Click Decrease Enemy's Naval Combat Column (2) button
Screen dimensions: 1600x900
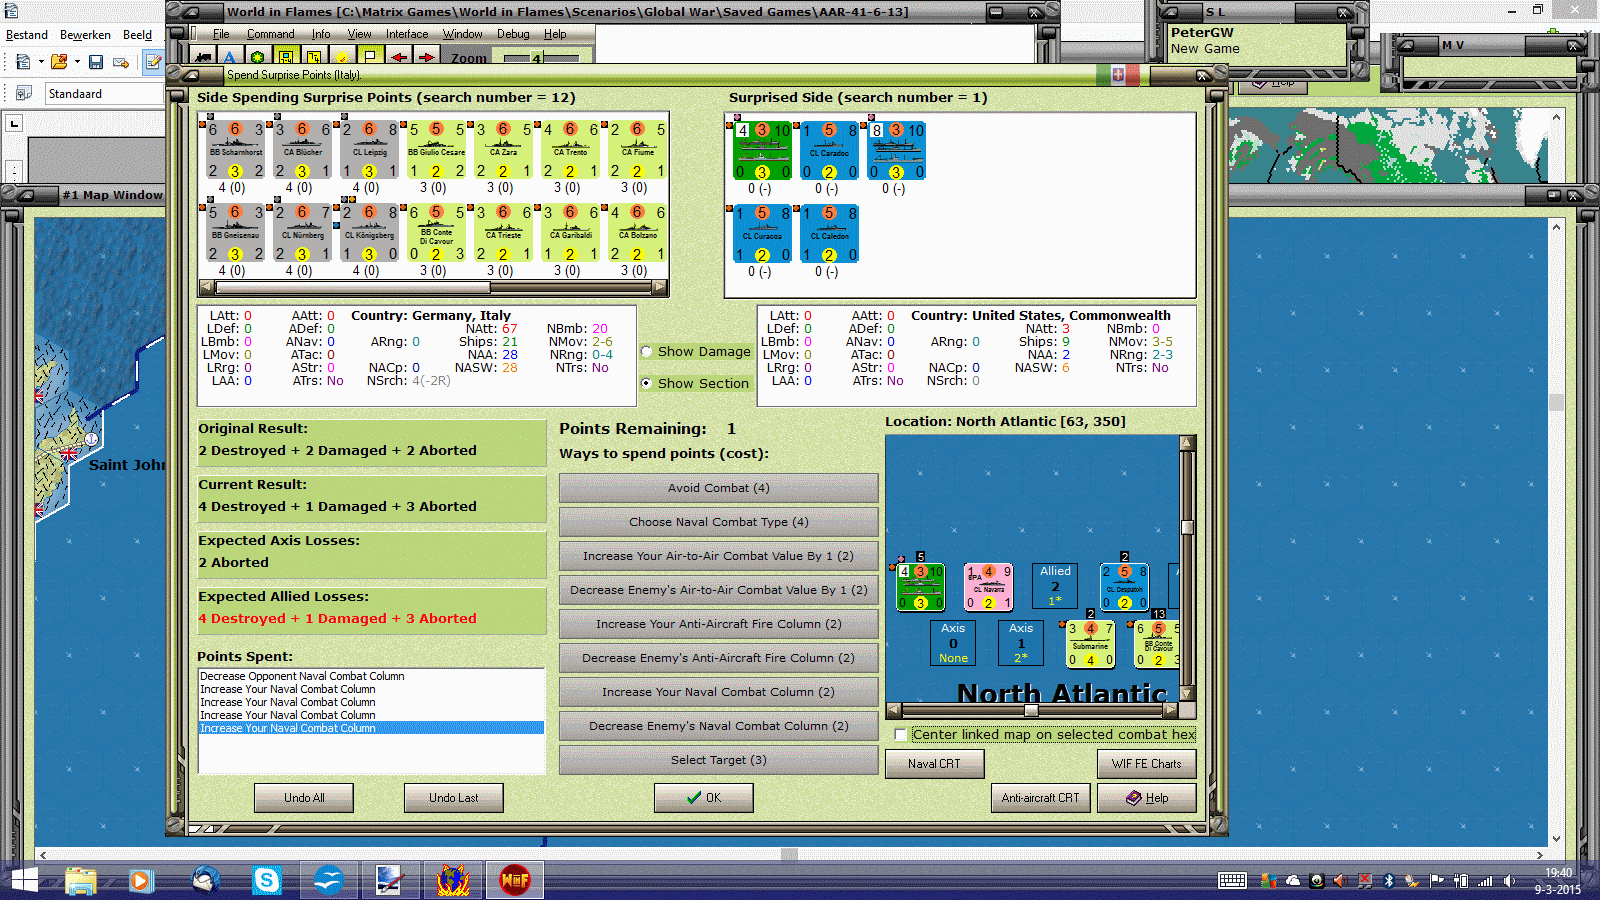(719, 726)
